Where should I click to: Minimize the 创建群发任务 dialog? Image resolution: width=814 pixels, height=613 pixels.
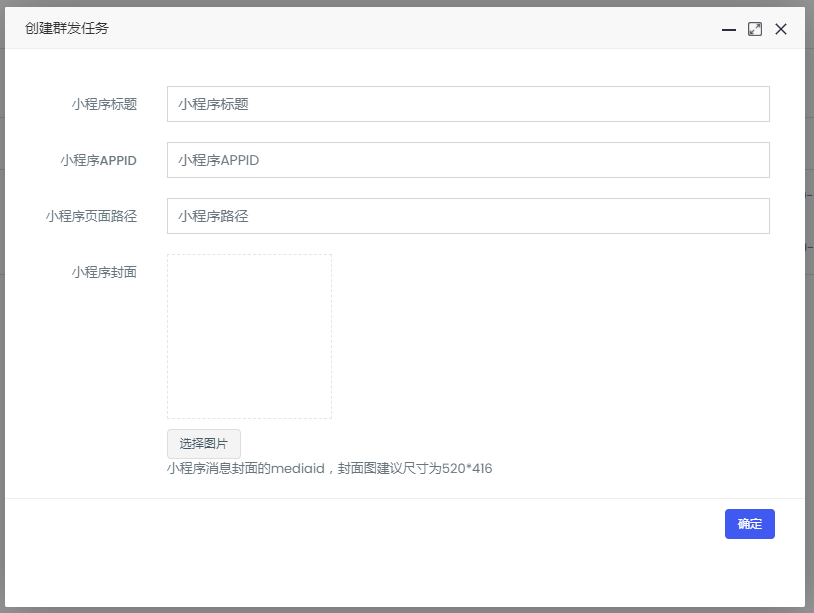(729, 29)
